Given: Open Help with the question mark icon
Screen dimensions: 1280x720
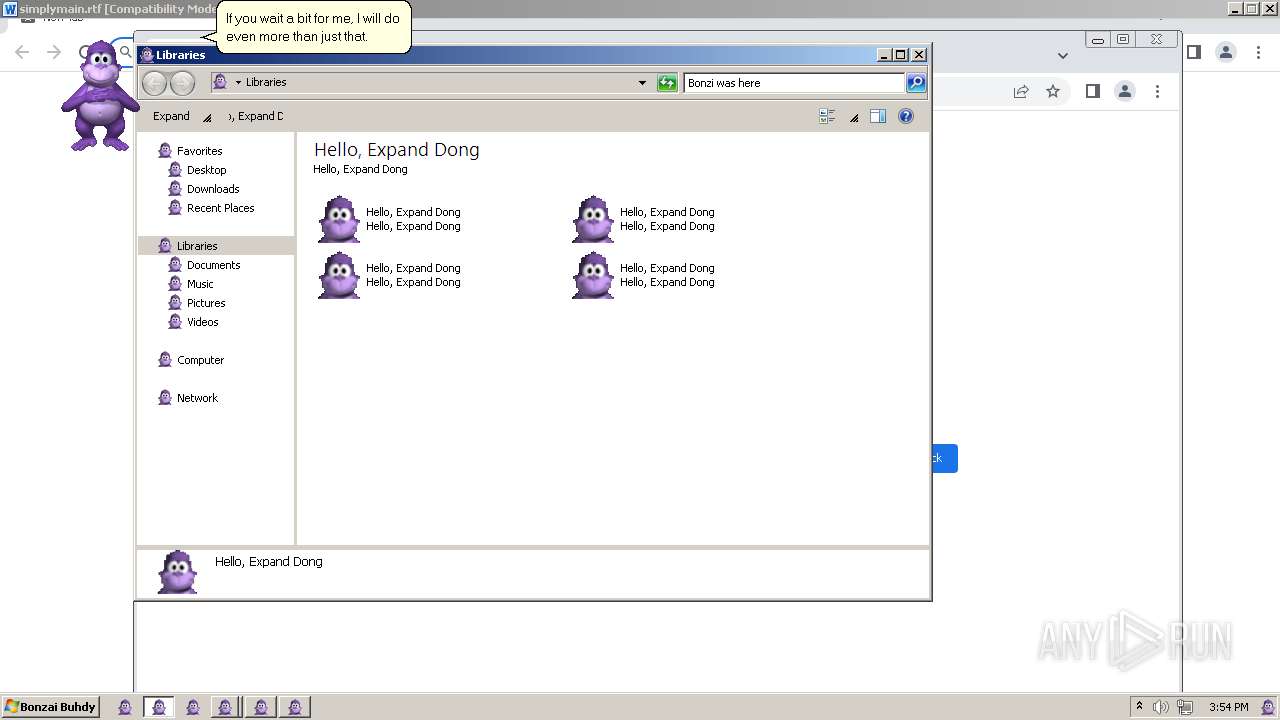Looking at the screenshot, I should click(906, 116).
